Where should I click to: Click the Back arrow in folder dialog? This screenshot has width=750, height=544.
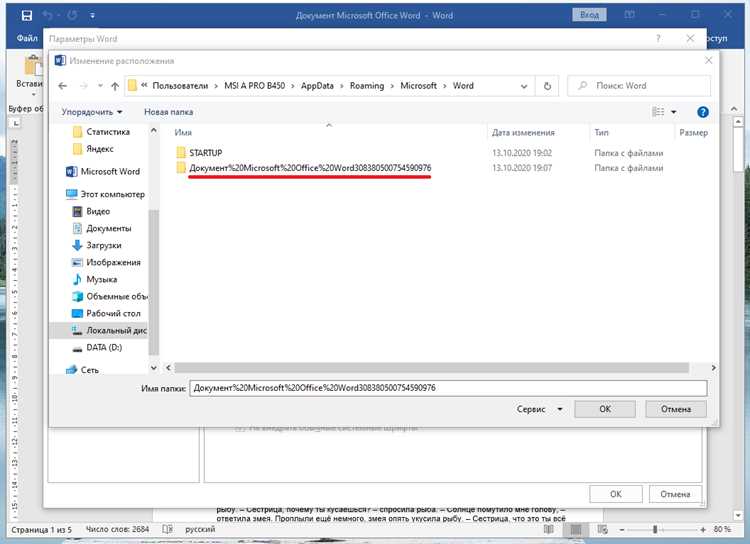62,86
